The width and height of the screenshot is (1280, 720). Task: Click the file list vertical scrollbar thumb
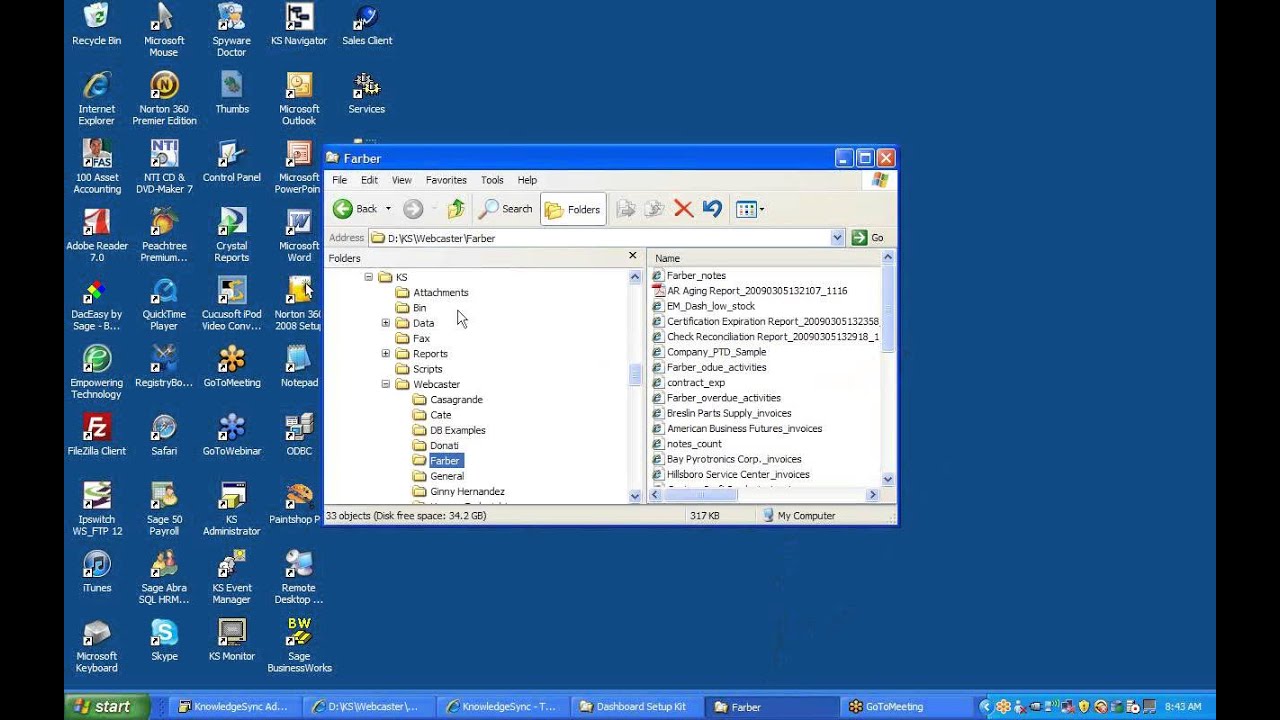coord(888,310)
